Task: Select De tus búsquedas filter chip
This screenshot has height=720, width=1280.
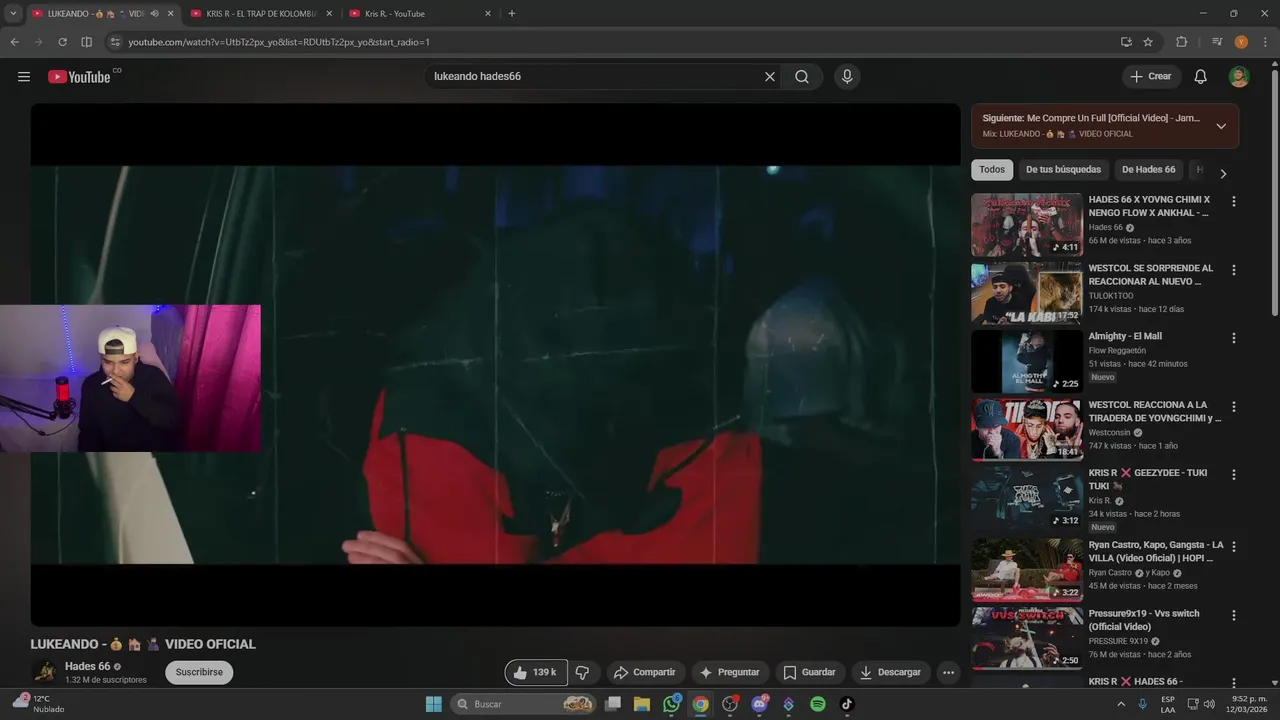Action: [x=1063, y=170]
